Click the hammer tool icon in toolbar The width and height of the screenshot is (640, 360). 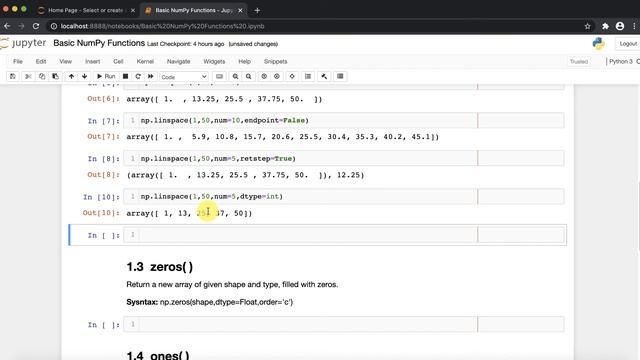(324, 76)
